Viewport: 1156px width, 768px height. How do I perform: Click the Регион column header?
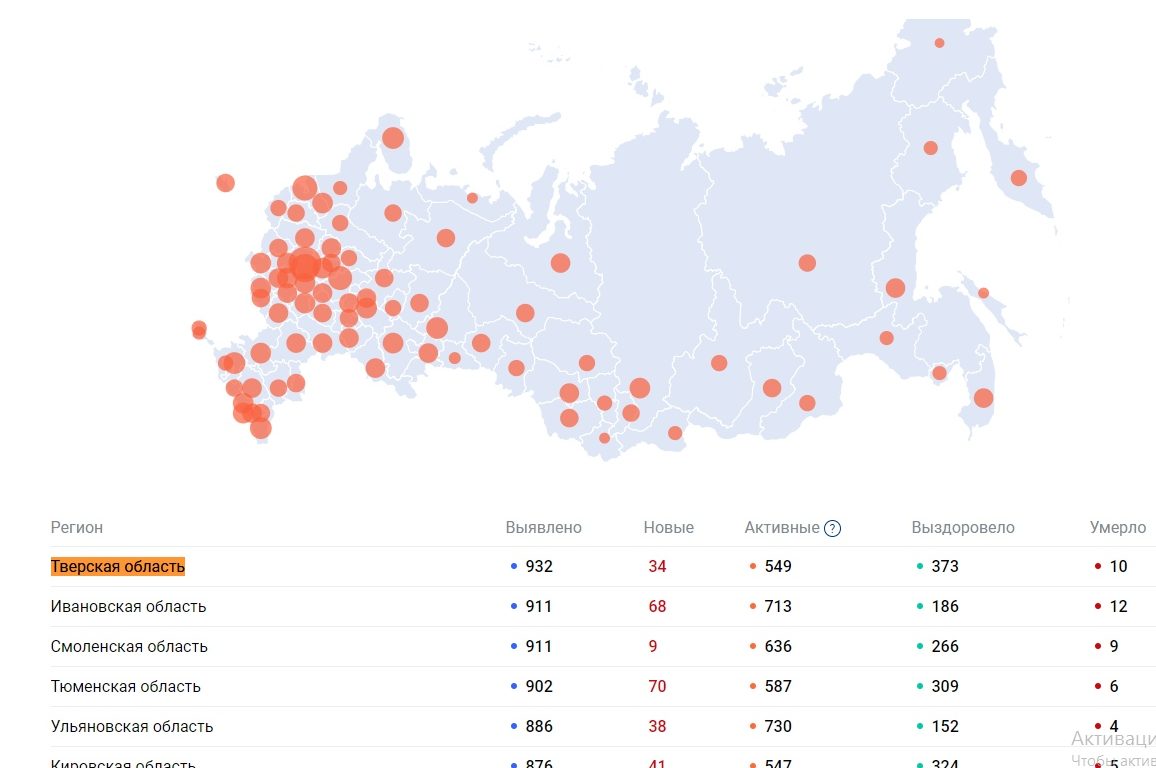(75, 527)
